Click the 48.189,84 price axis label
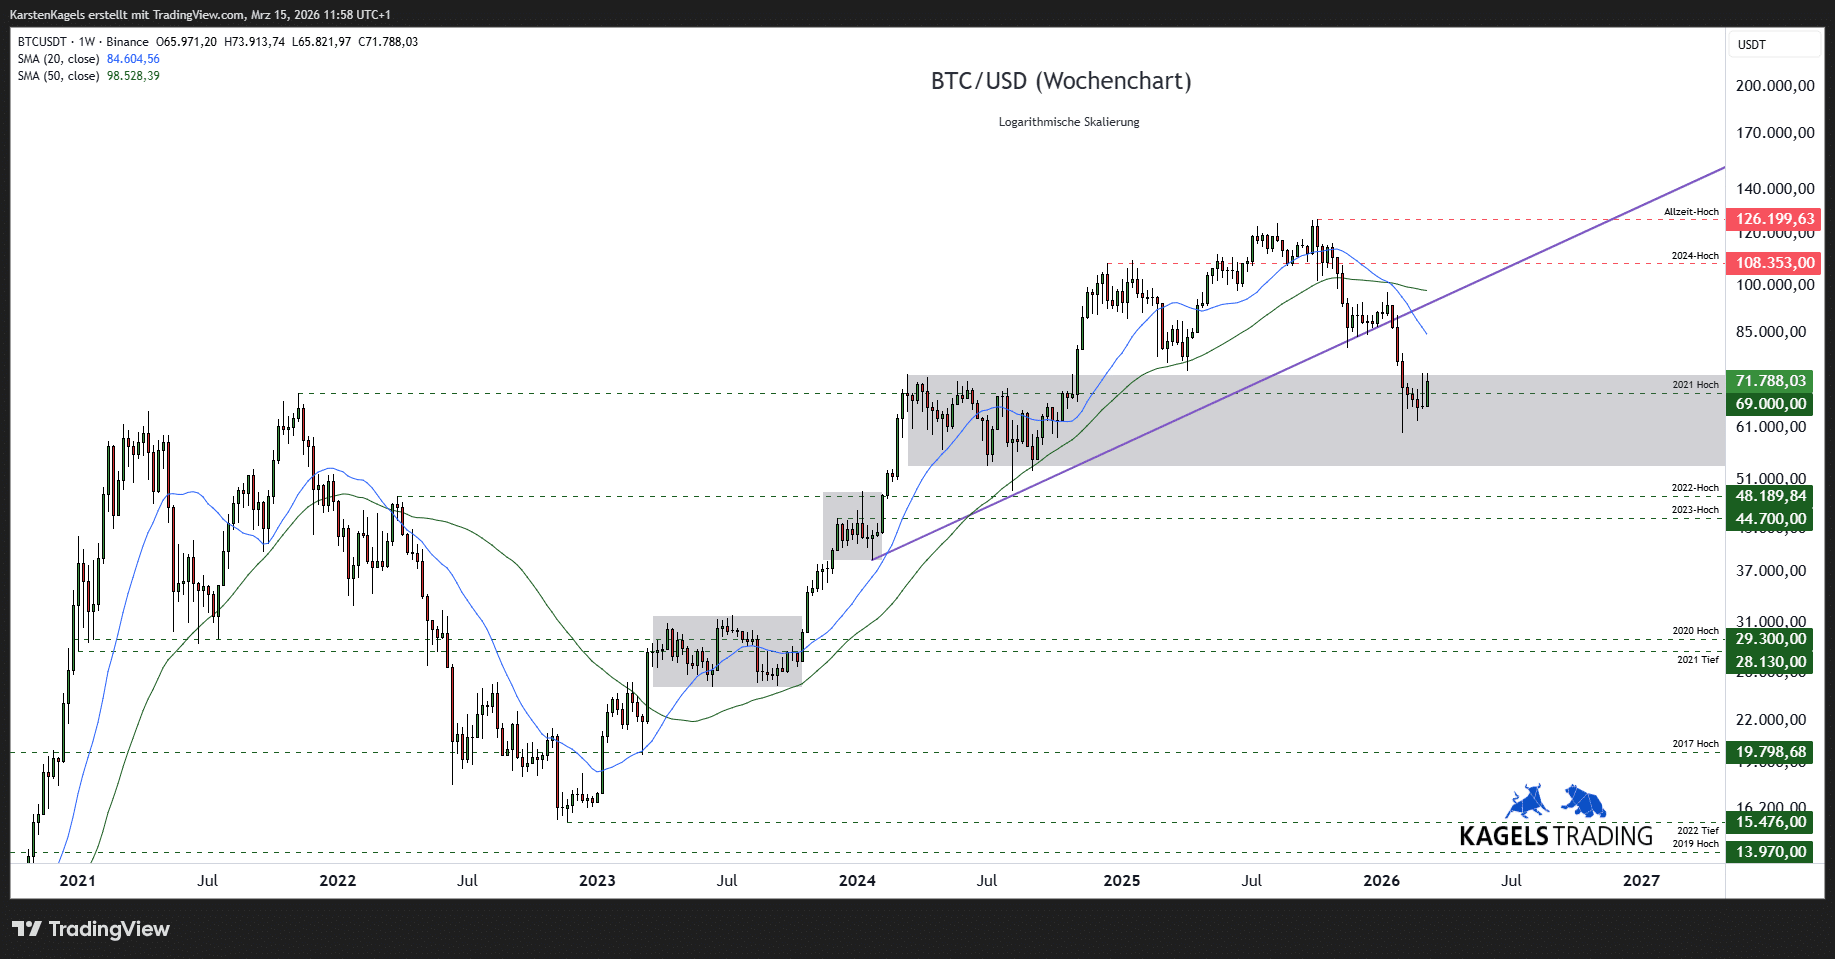1835x959 pixels. pyautogui.click(x=1770, y=496)
